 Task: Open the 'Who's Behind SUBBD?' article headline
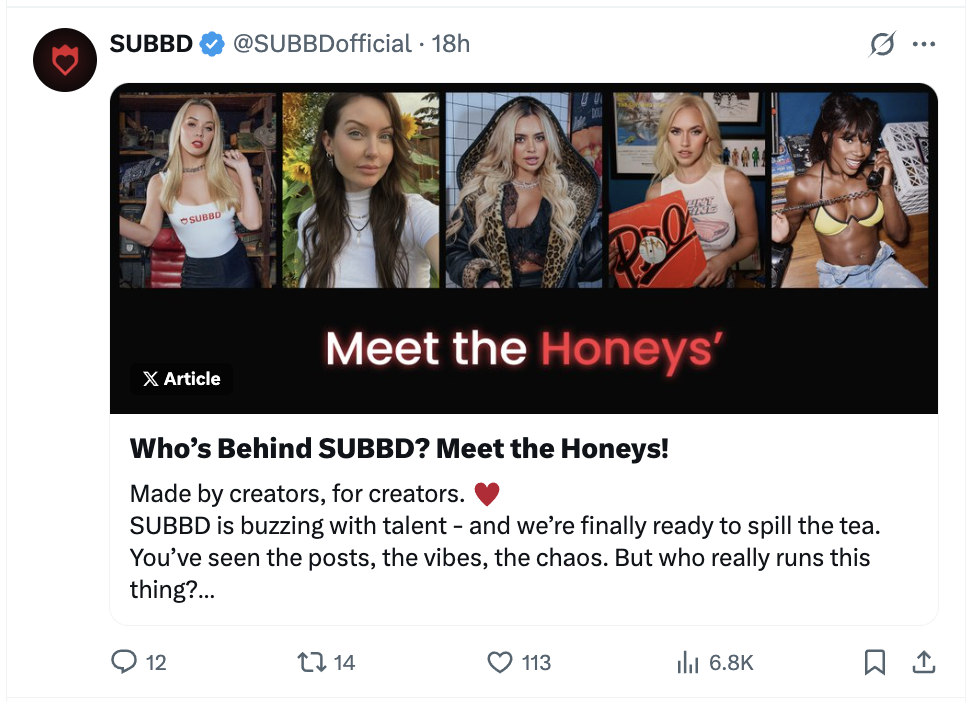pos(399,448)
